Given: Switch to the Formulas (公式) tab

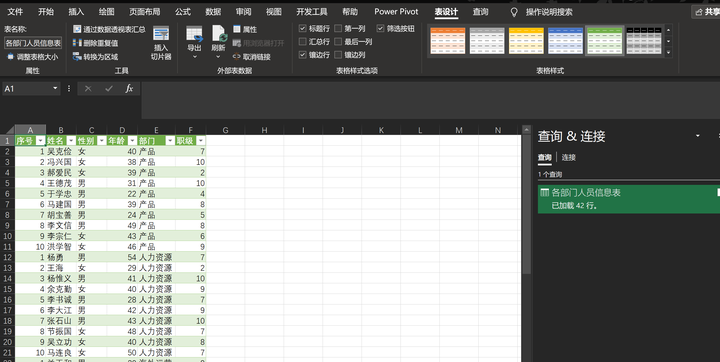Looking at the screenshot, I should point(183,12).
